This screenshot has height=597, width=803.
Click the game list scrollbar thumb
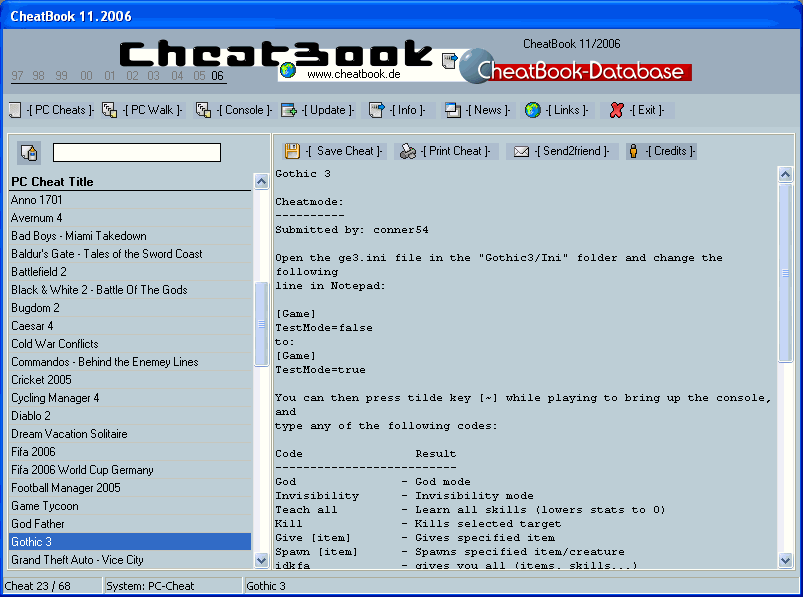(261, 324)
